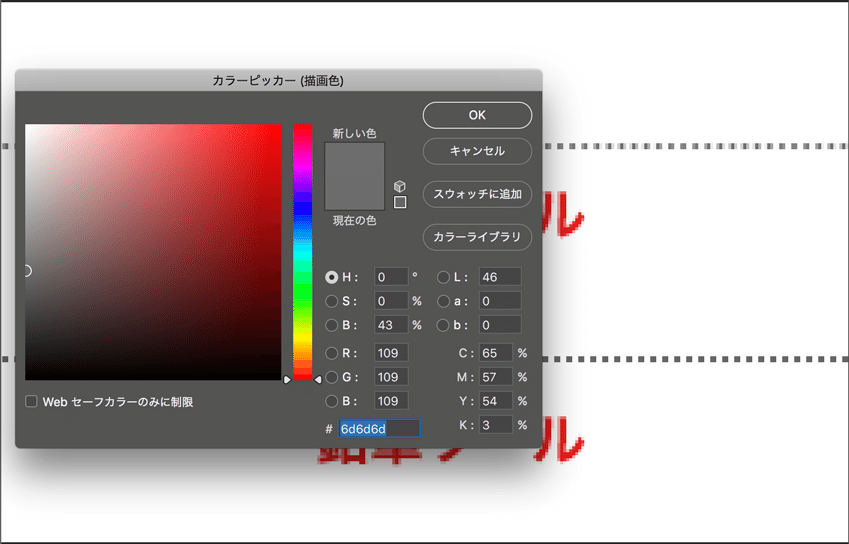
Task: Select the G green radio button
Action: (x=331, y=377)
